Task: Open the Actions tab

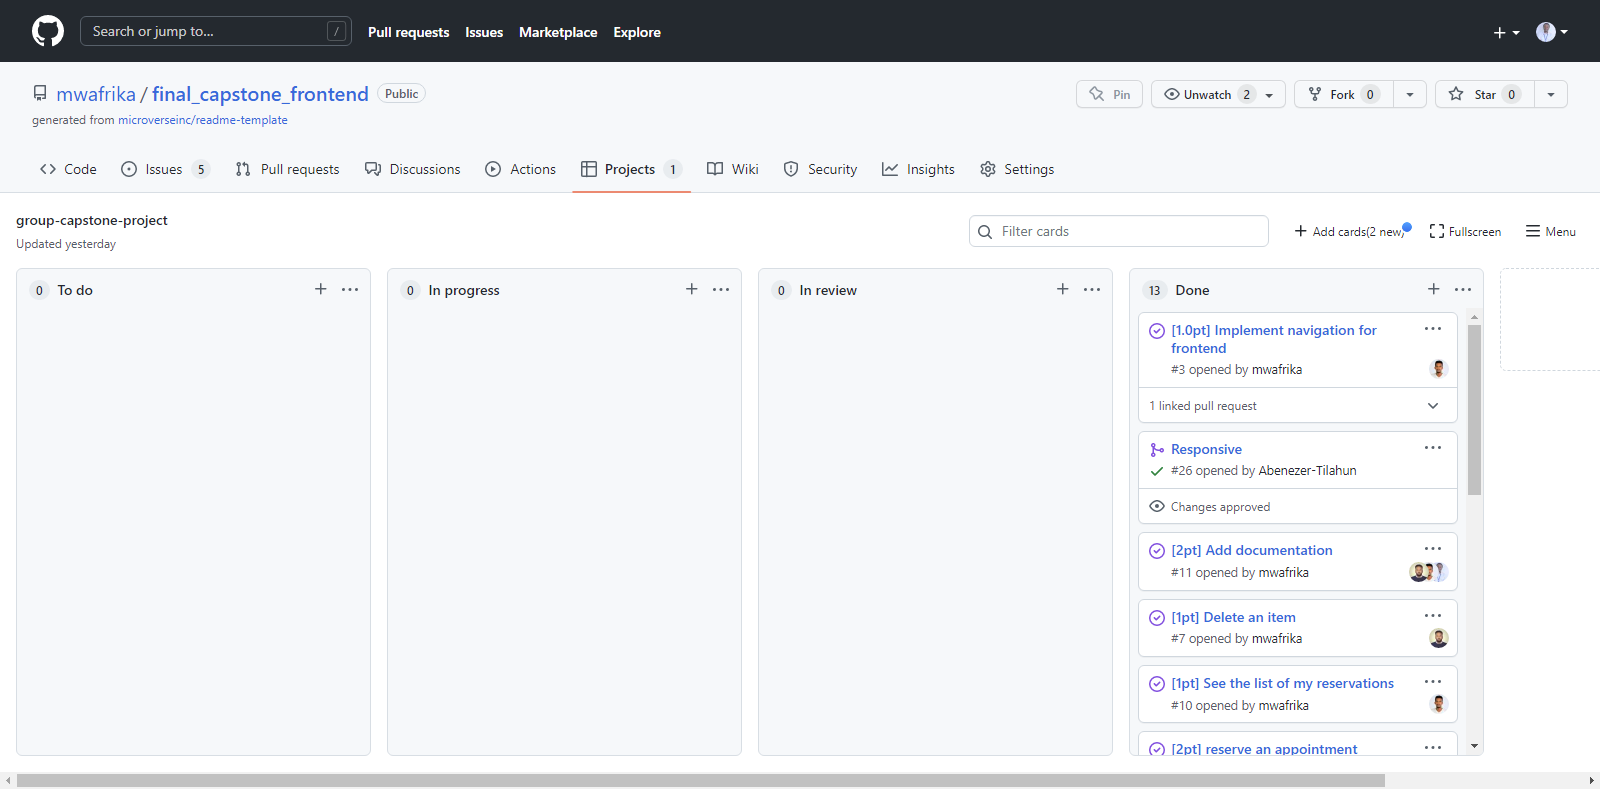Action: pyautogui.click(x=521, y=169)
